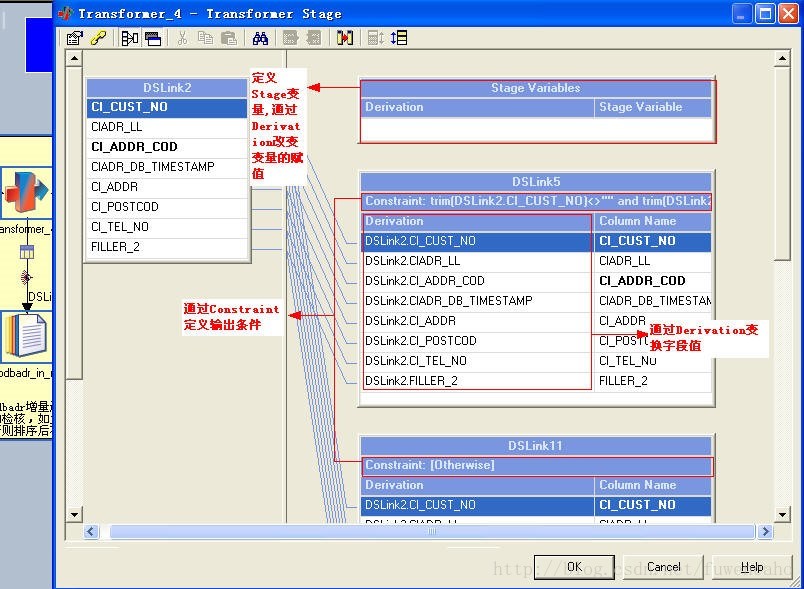804x589 pixels.
Task: Click the right pane scroll-up arrow
Action: point(782,58)
